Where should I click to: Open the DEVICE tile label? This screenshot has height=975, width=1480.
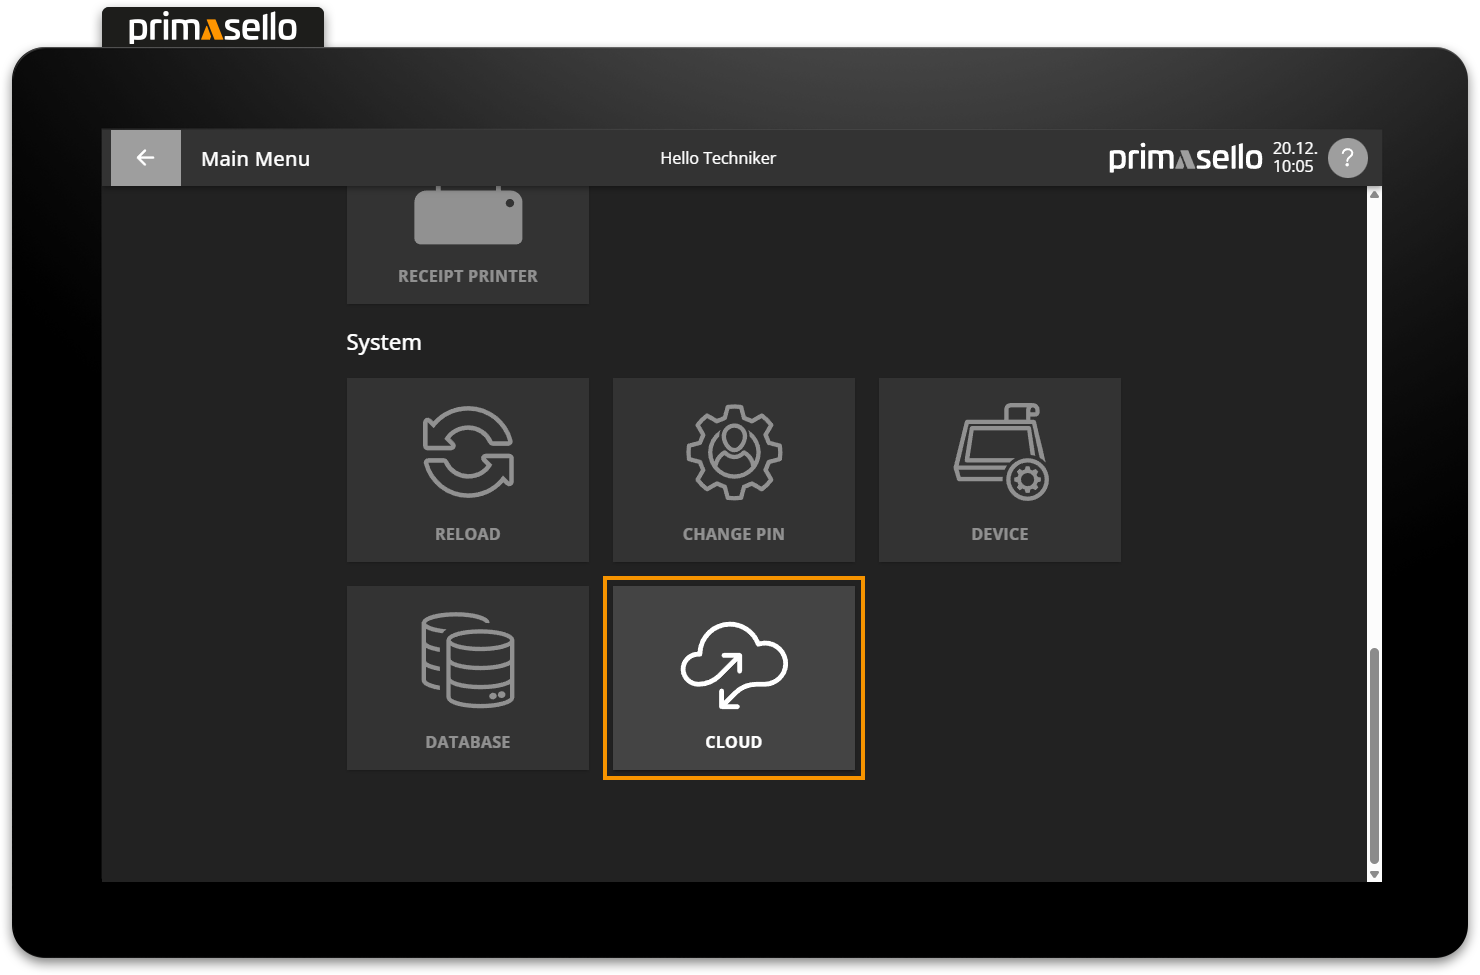click(x=1000, y=534)
